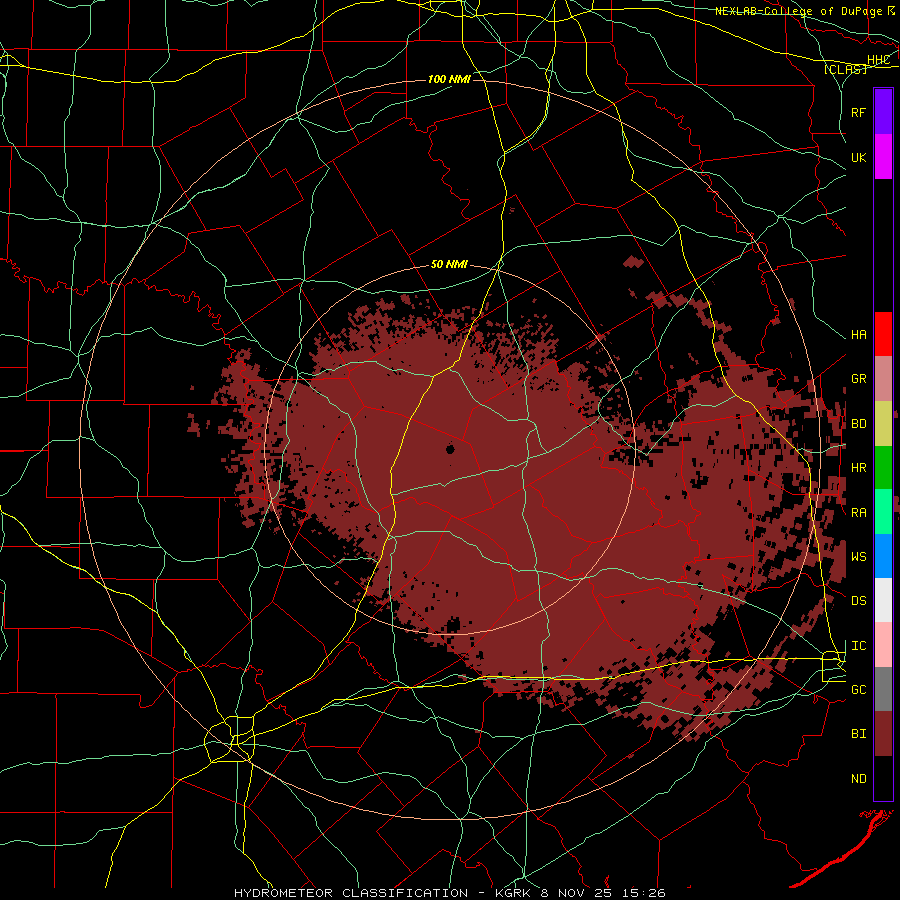Click the WS blue legend swatch

point(883,556)
